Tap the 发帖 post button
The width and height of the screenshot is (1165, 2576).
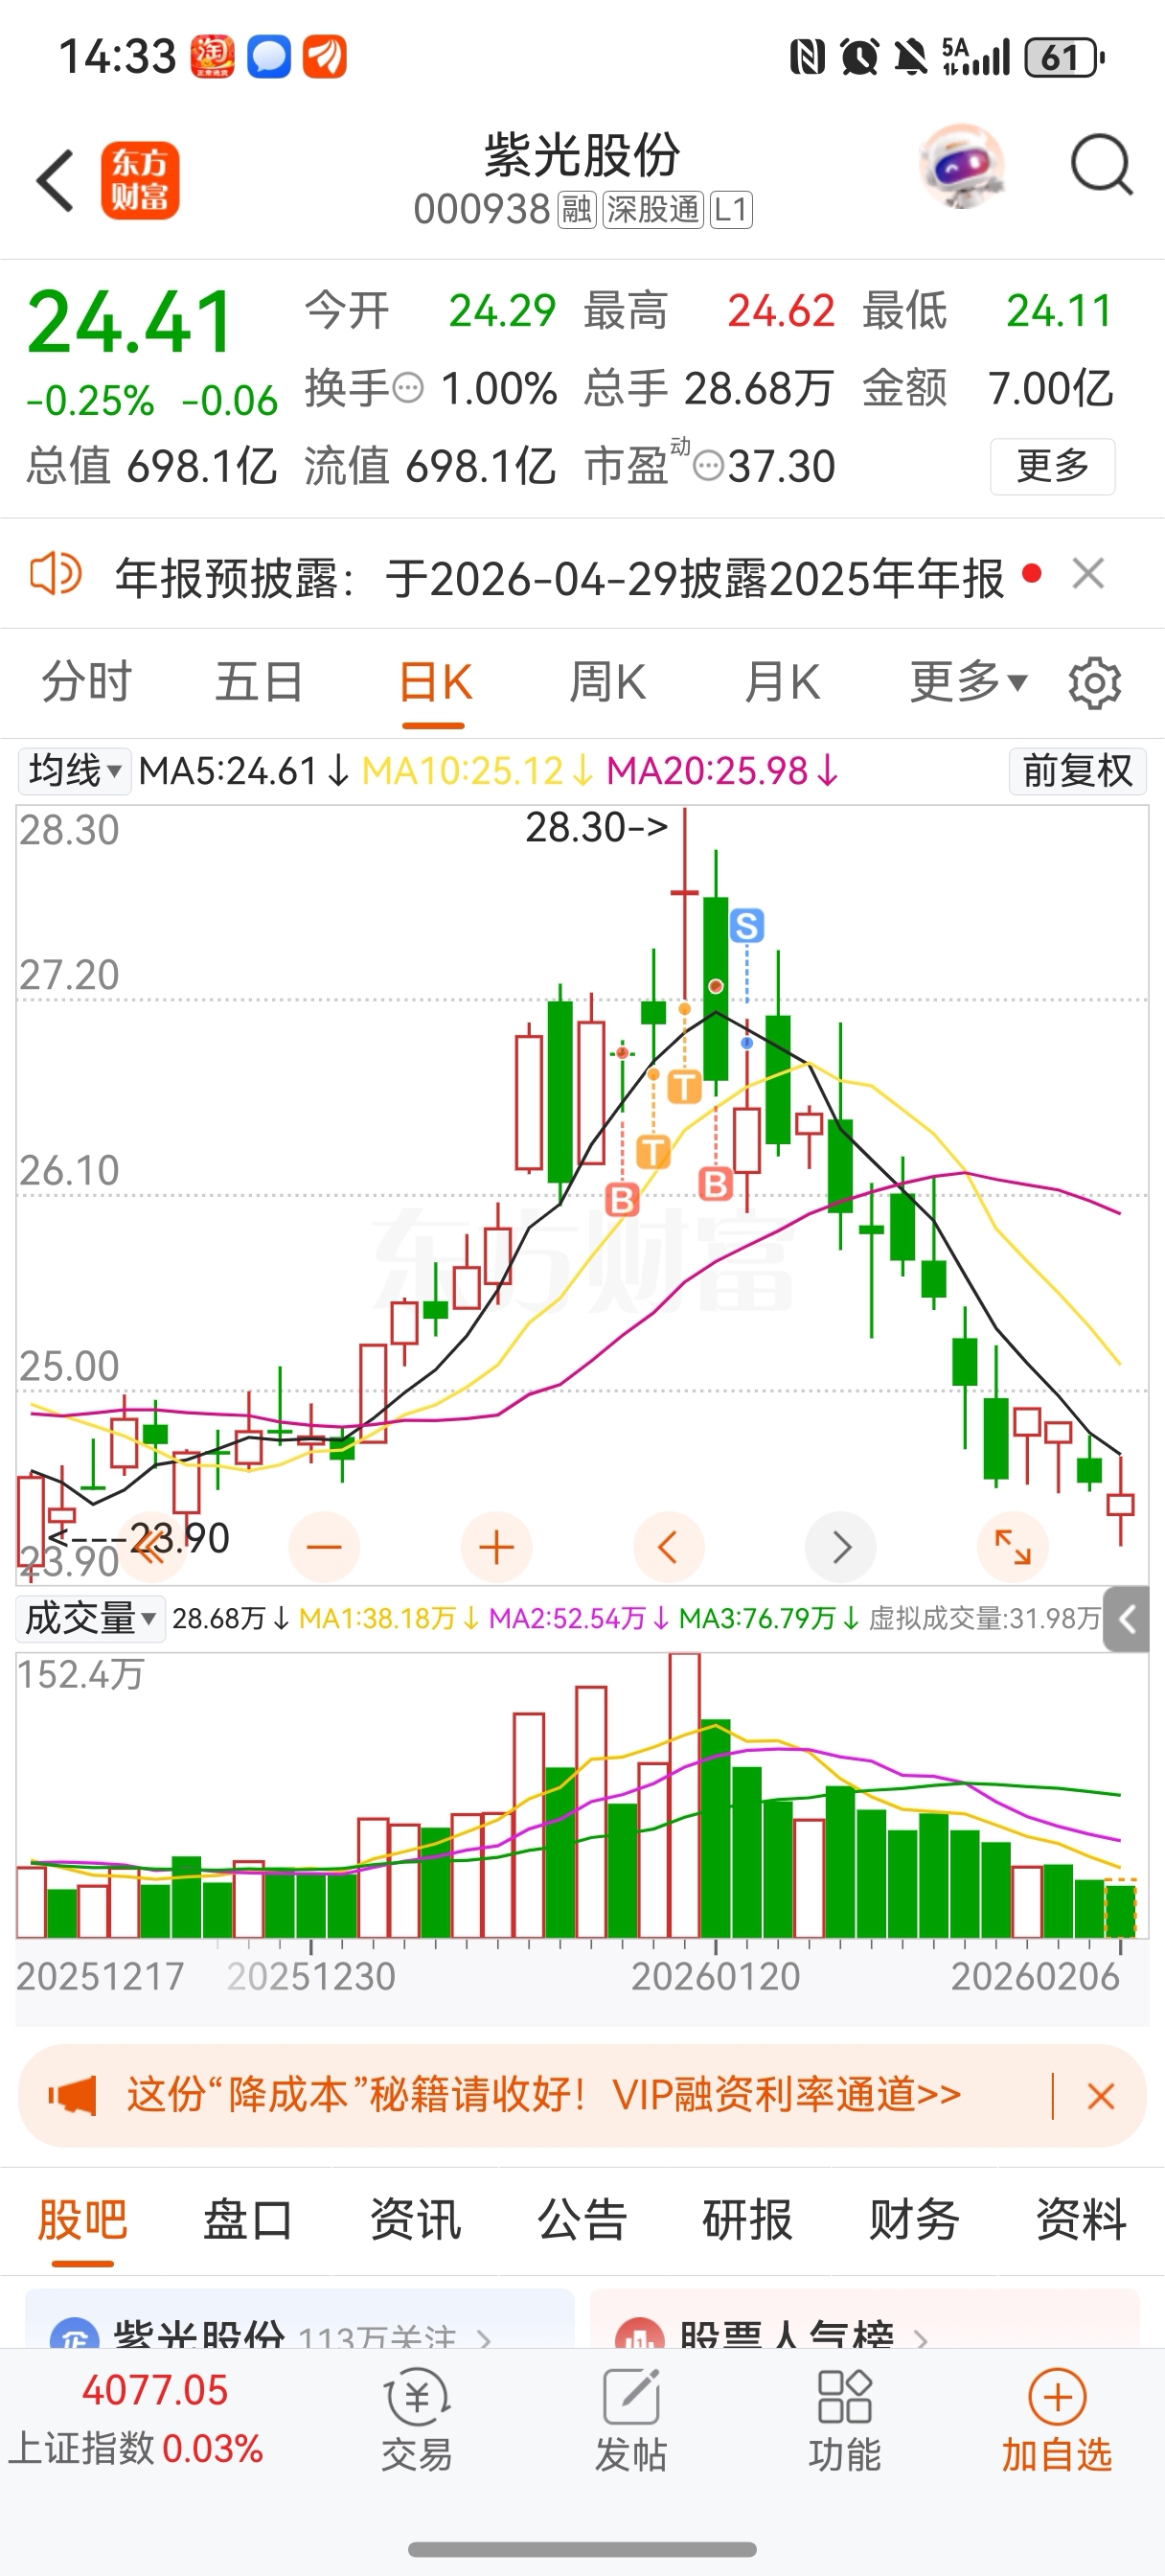(630, 2420)
